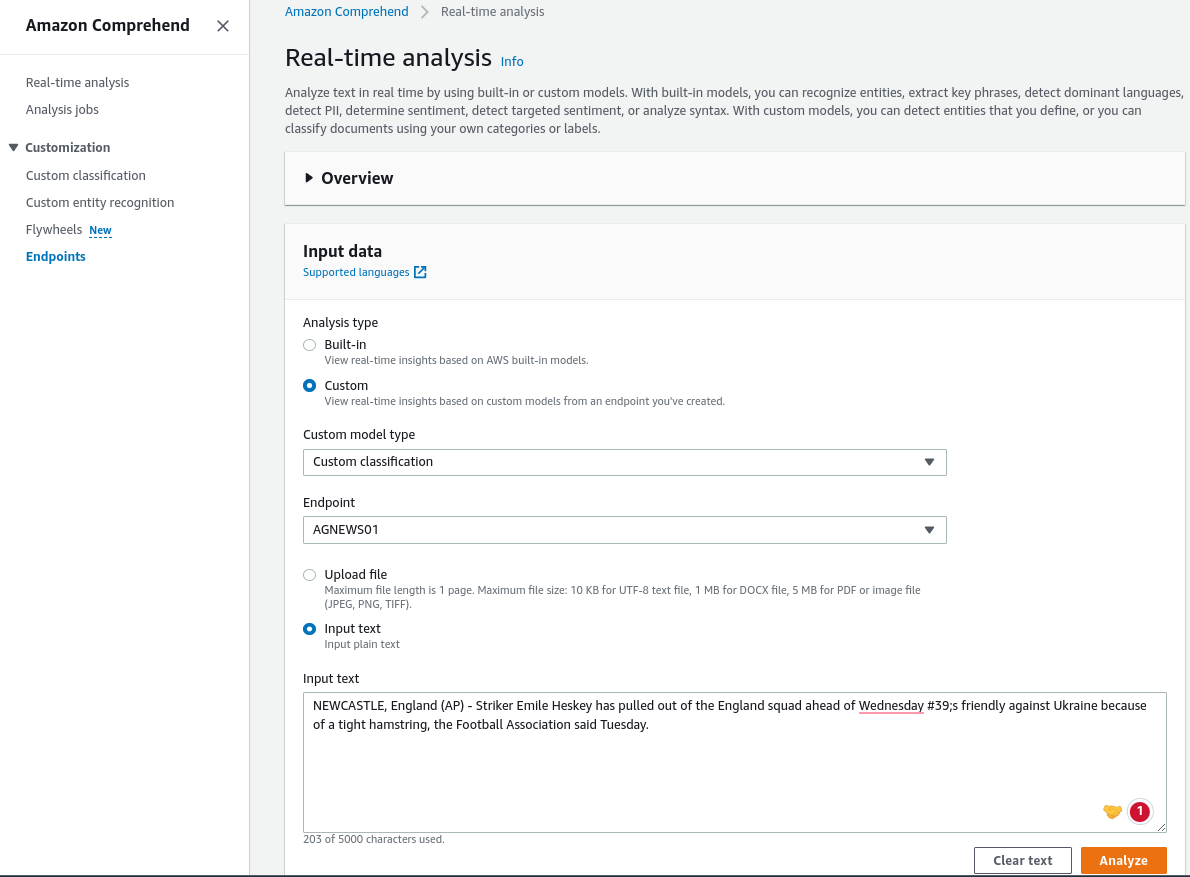Open the Endpoint AGNEWS01 dropdown
This screenshot has width=1190, height=877.
click(625, 530)
